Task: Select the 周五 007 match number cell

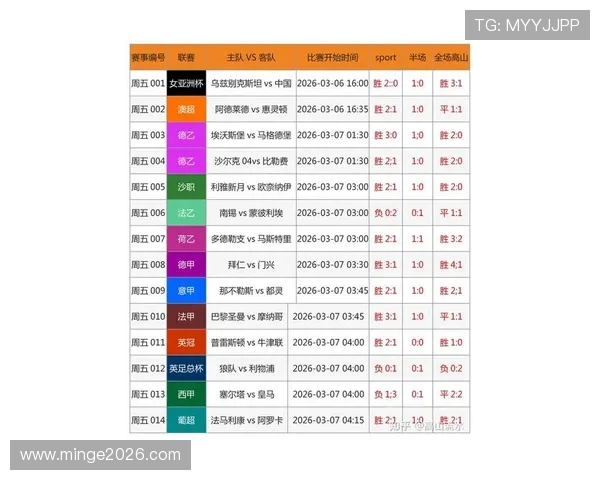Action: pos(148,239)
